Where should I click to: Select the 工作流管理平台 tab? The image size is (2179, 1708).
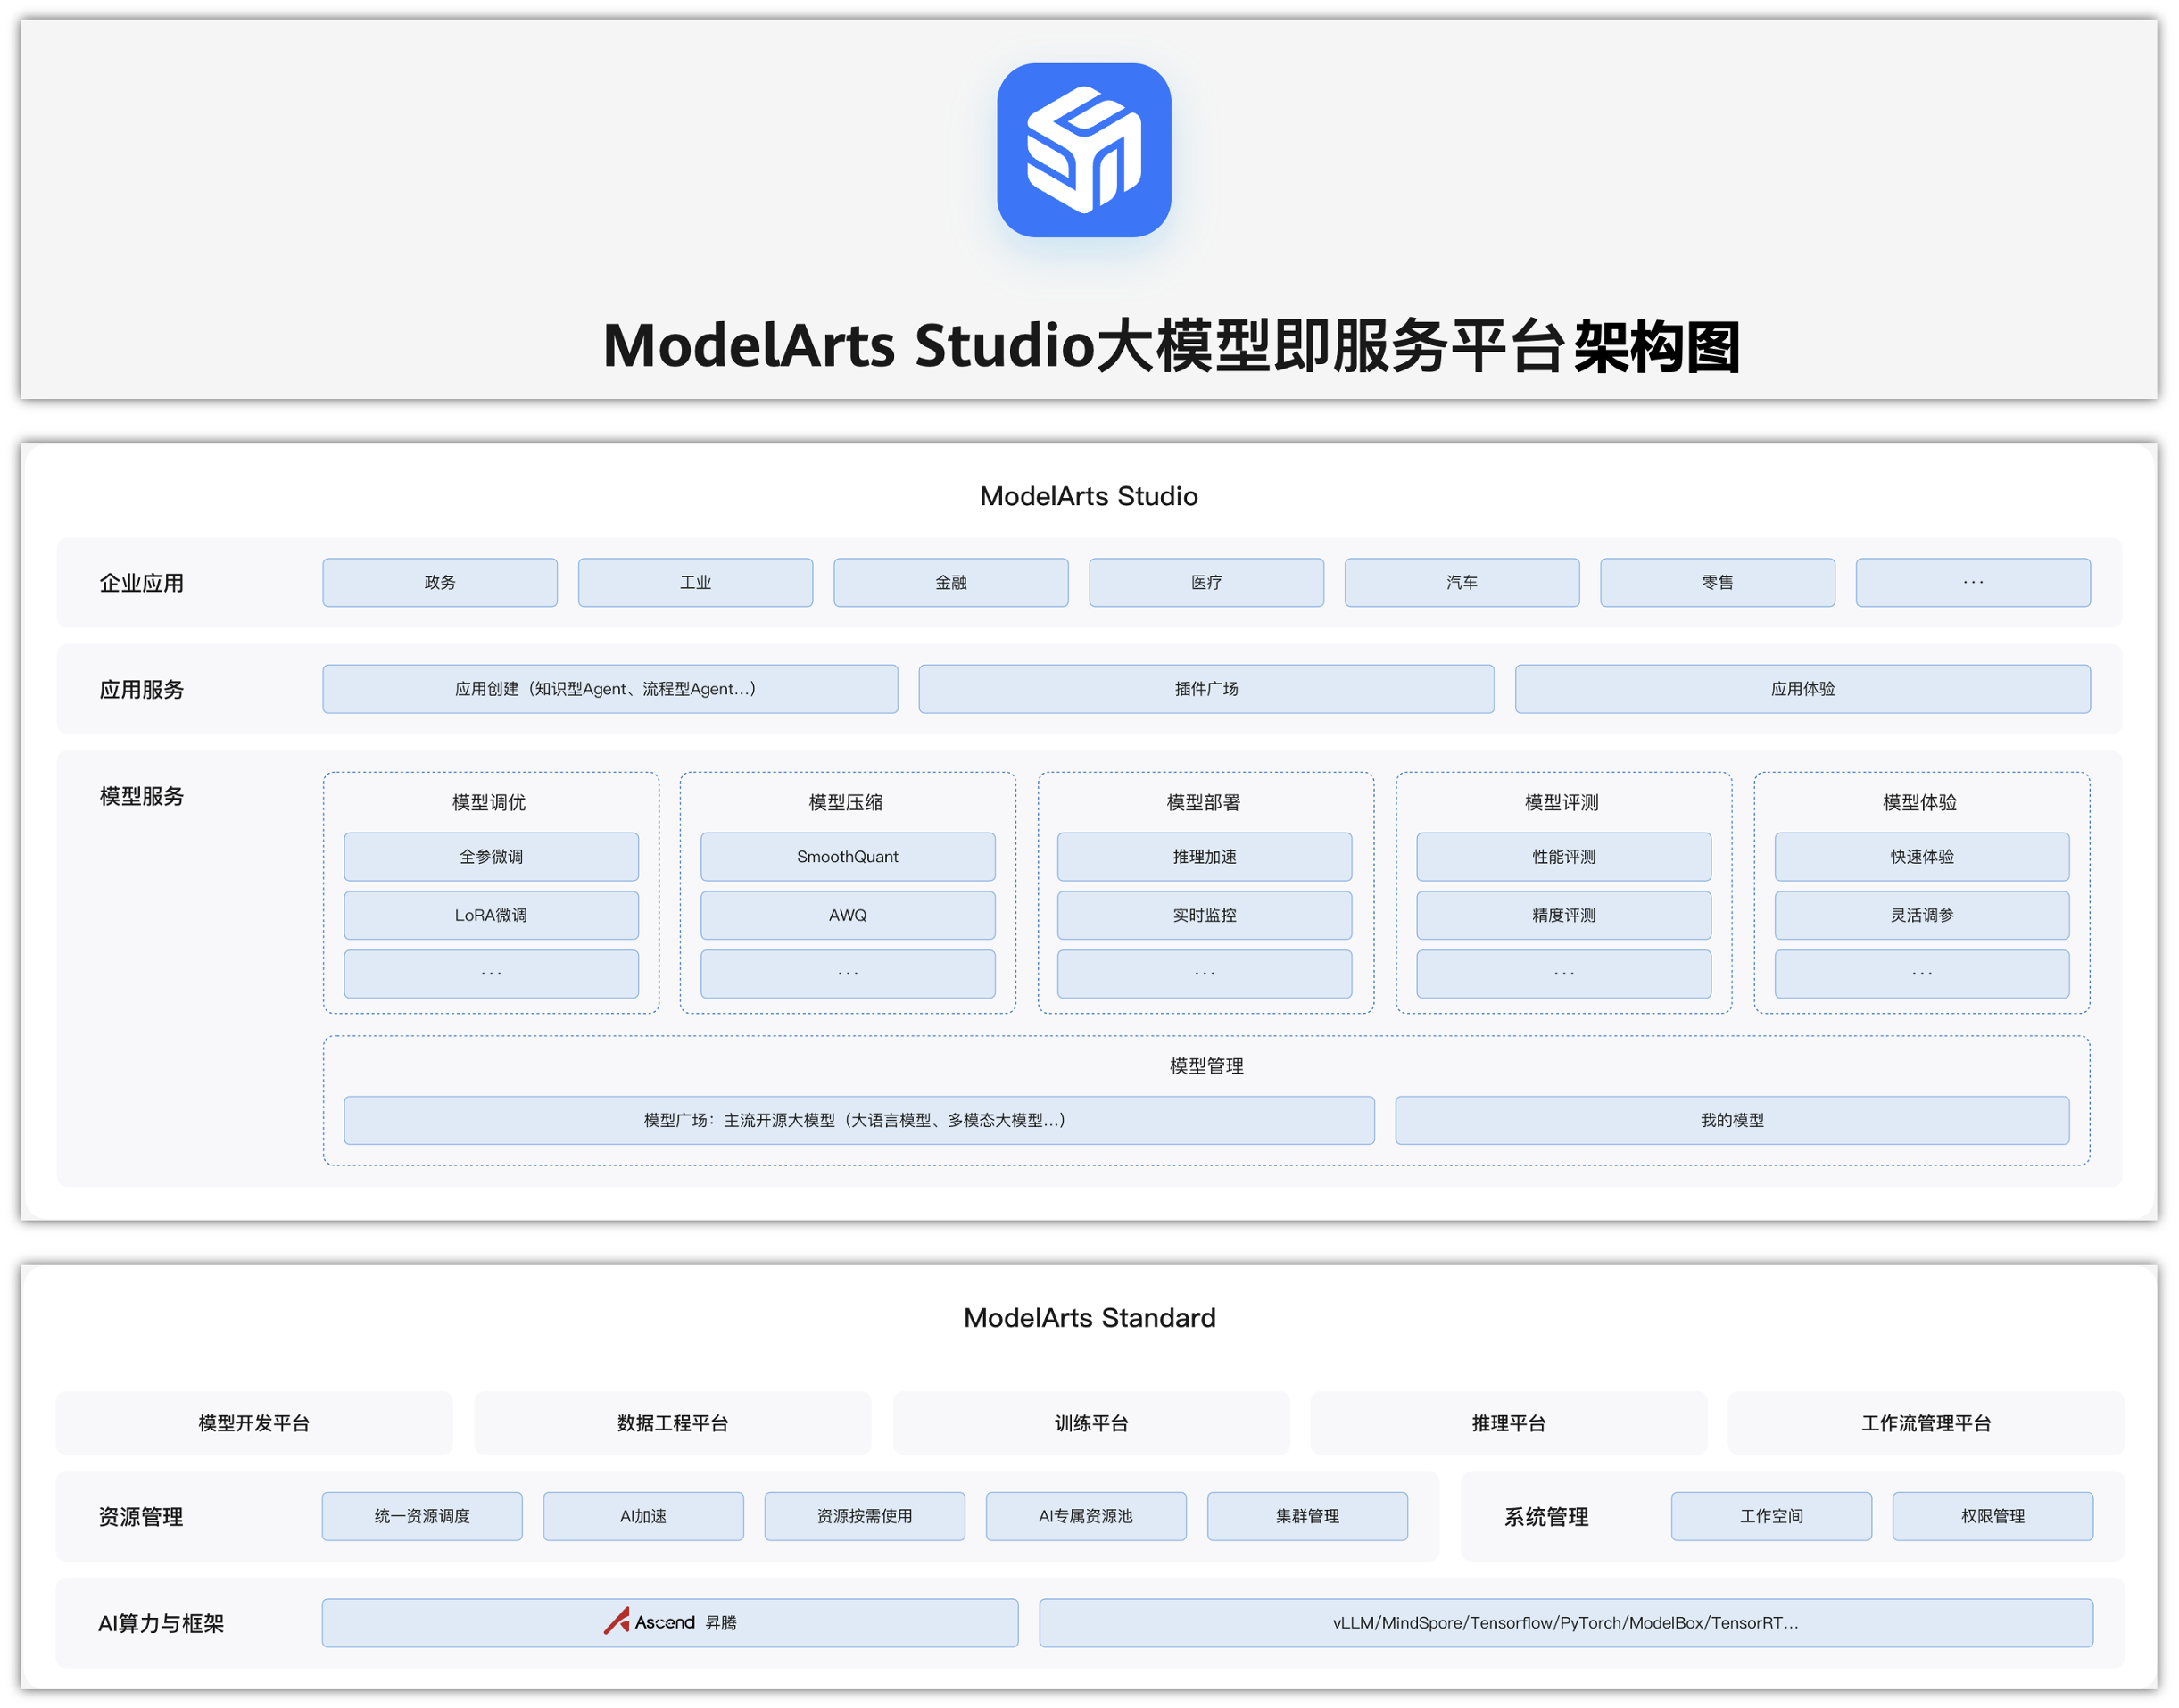point(1924,1422)
